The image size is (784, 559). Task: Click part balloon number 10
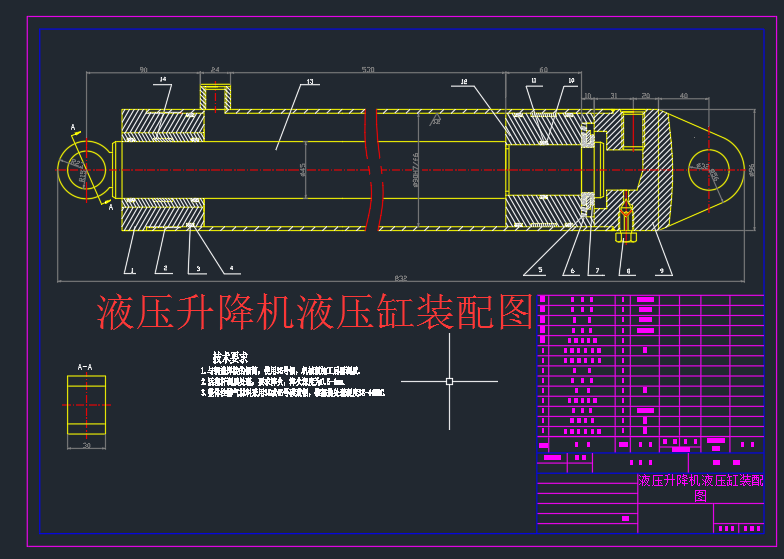pos(571,80)
